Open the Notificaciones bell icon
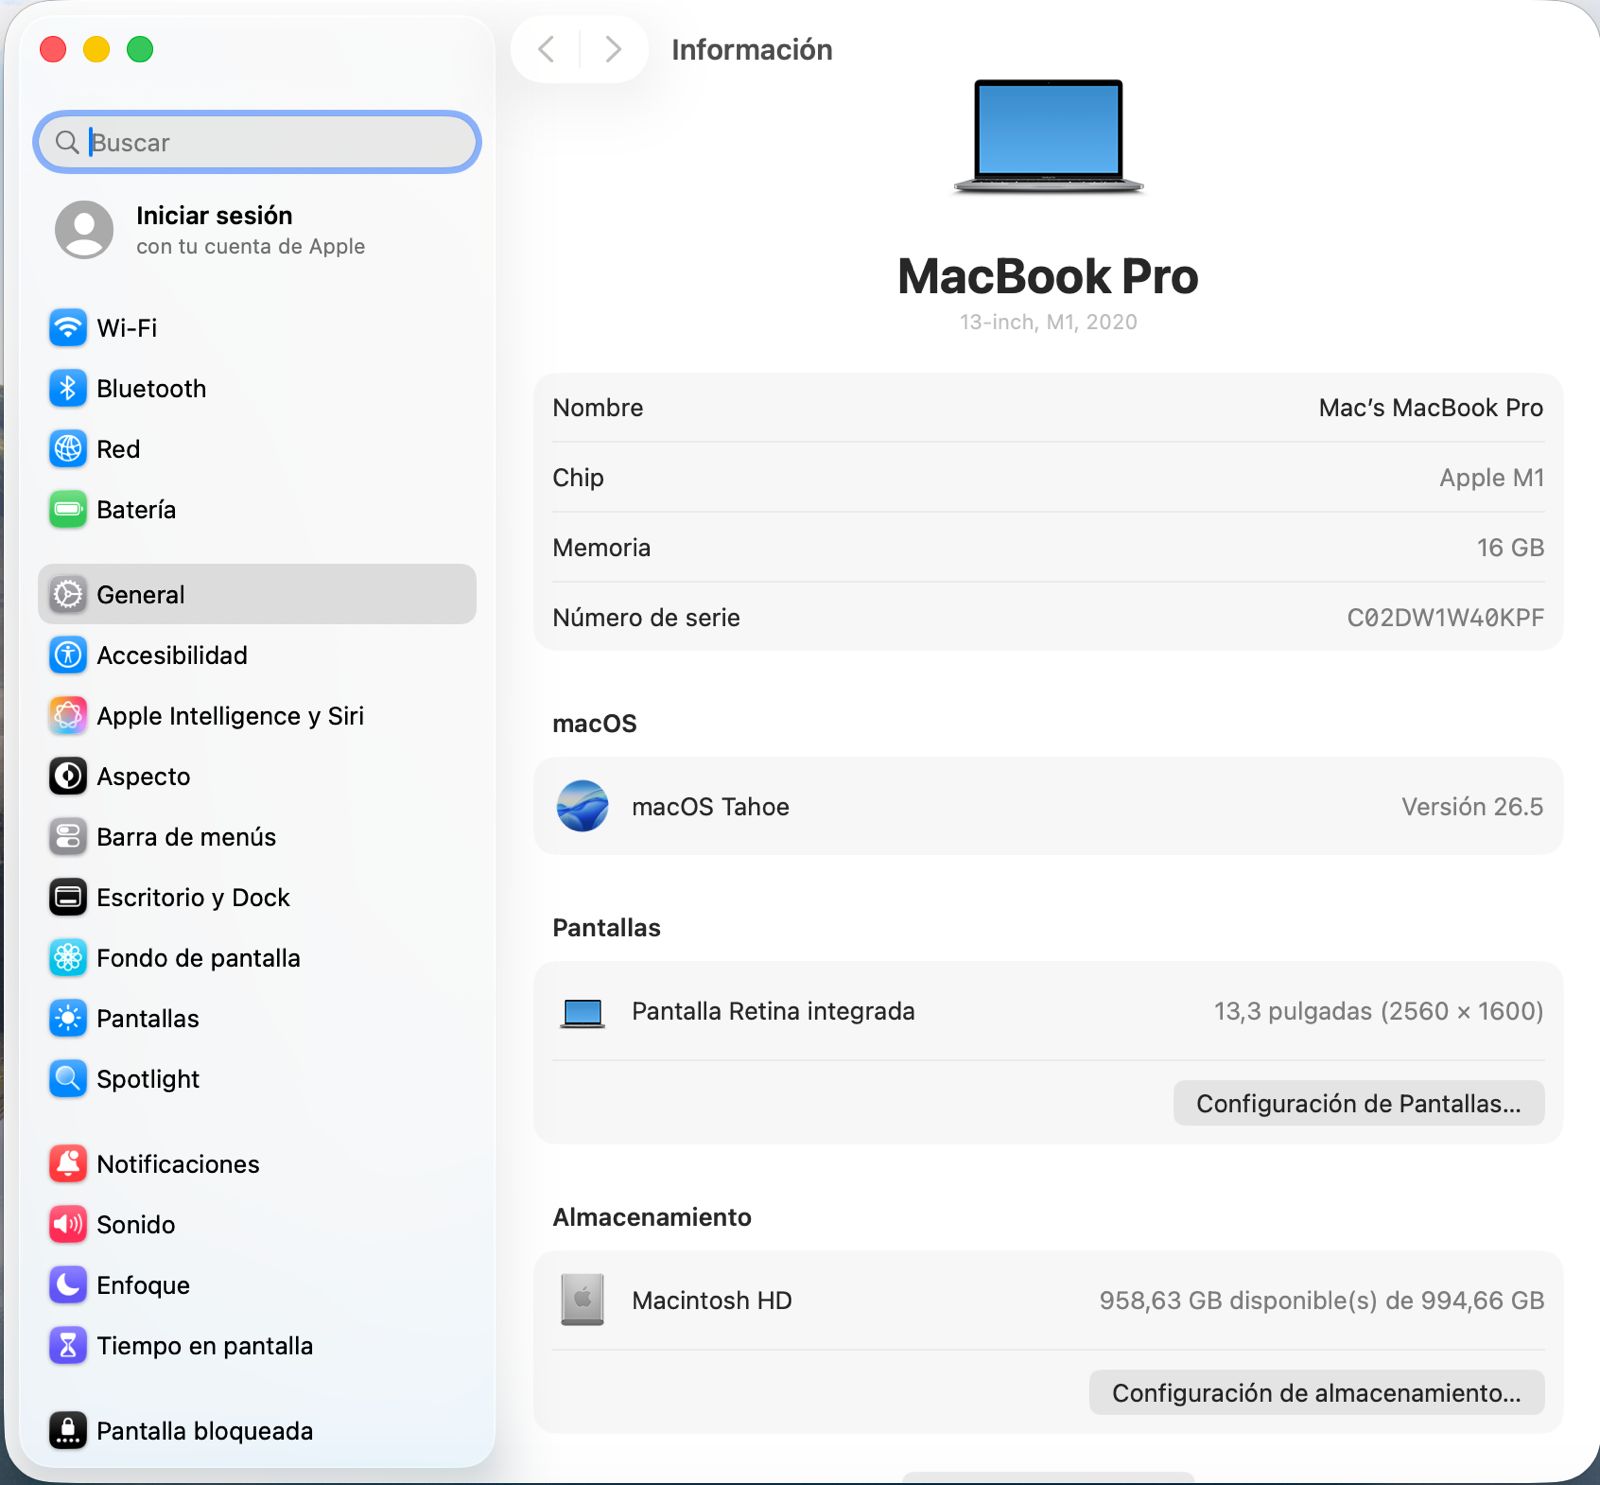The height and width of the screenshot is (1485, 1600). coord(68,1164)
